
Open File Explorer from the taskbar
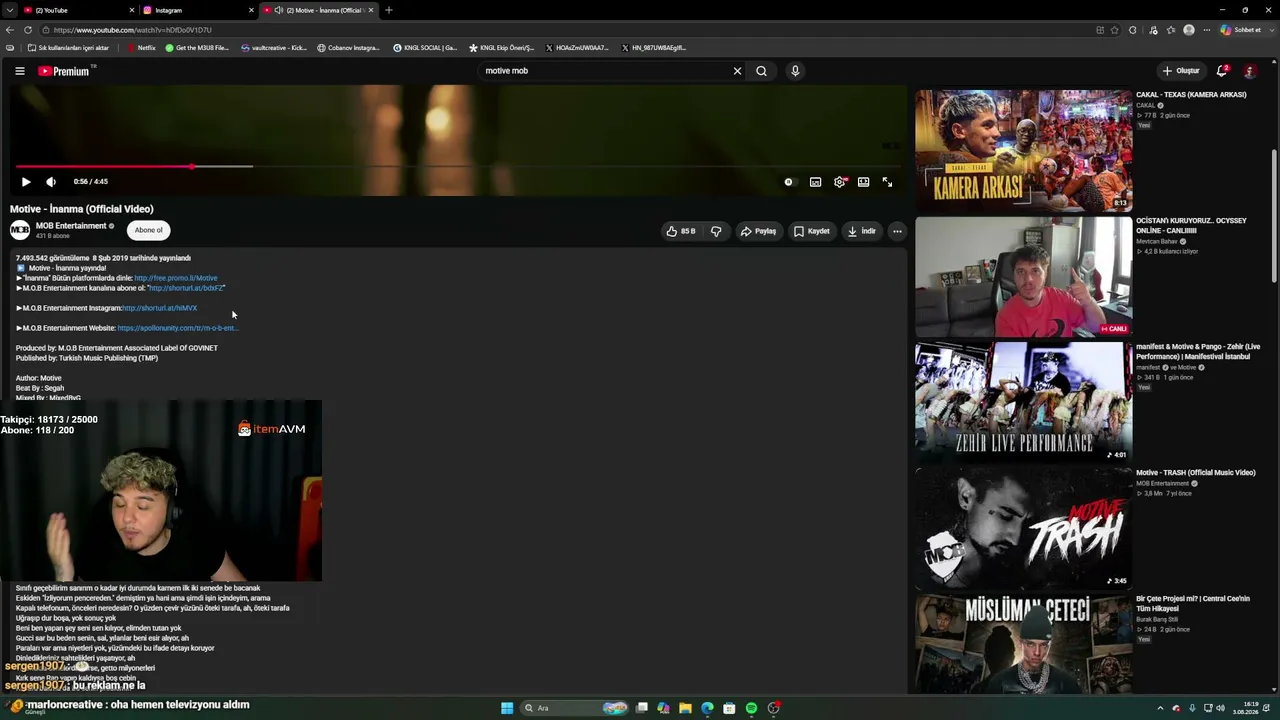coord(685,708)
